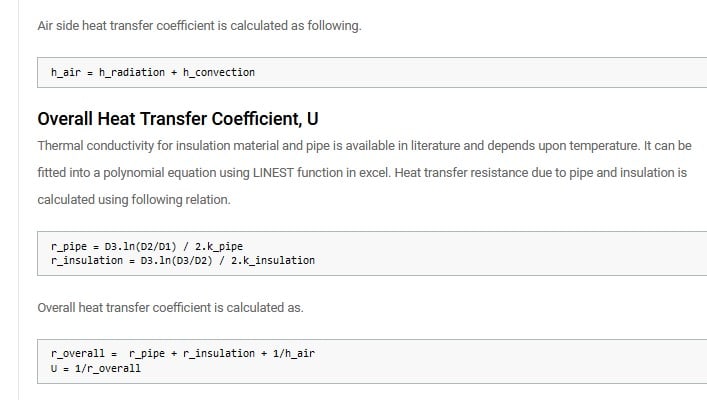
Task: Select the ln(D3/D2) expression
Action: coord(185,260)
